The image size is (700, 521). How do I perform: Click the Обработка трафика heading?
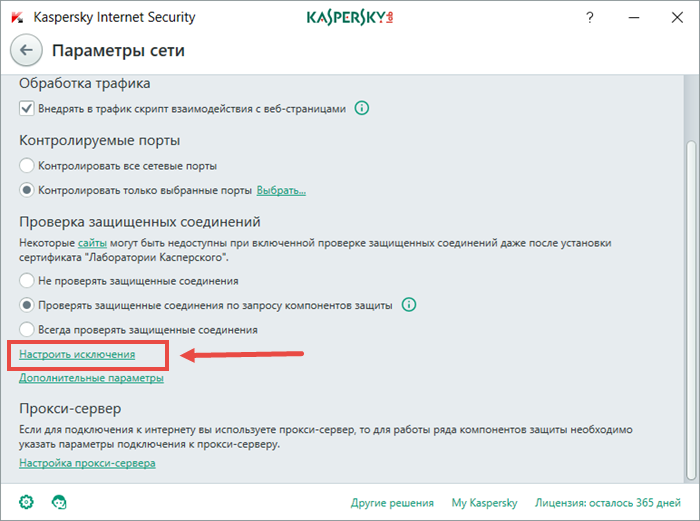(x=84, y=83)
